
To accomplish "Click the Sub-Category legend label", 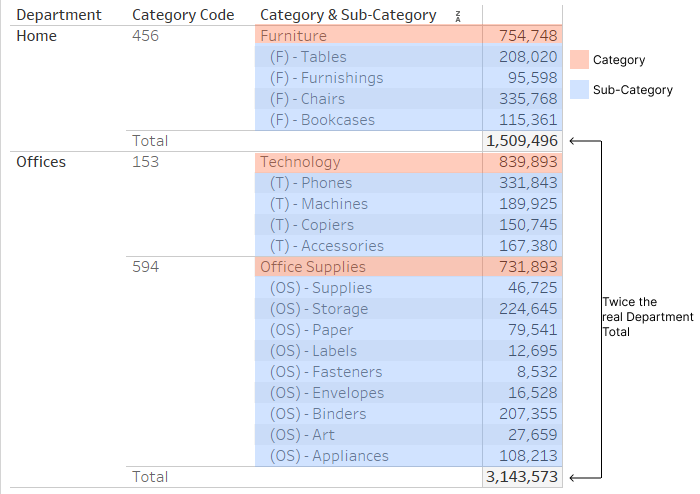I will (633, 90).
